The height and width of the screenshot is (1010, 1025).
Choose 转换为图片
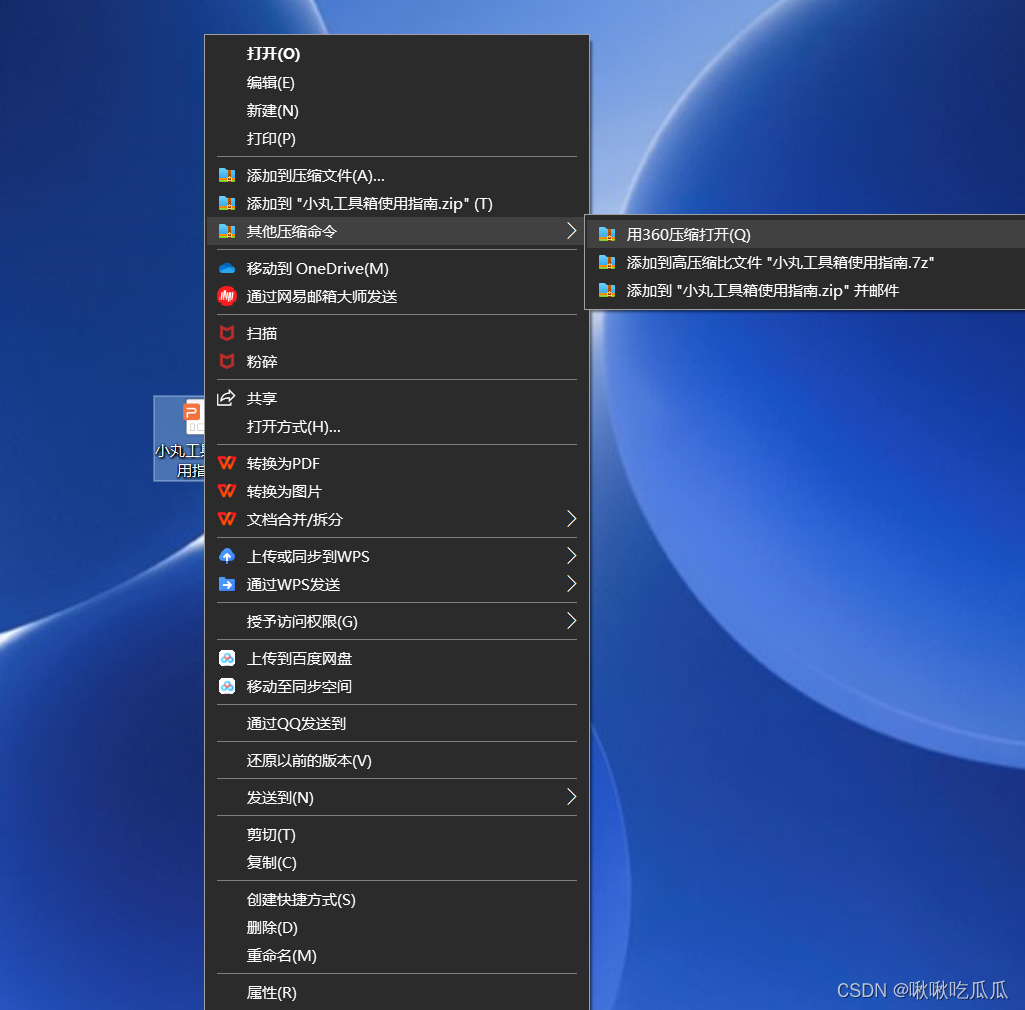pos(397,492)
